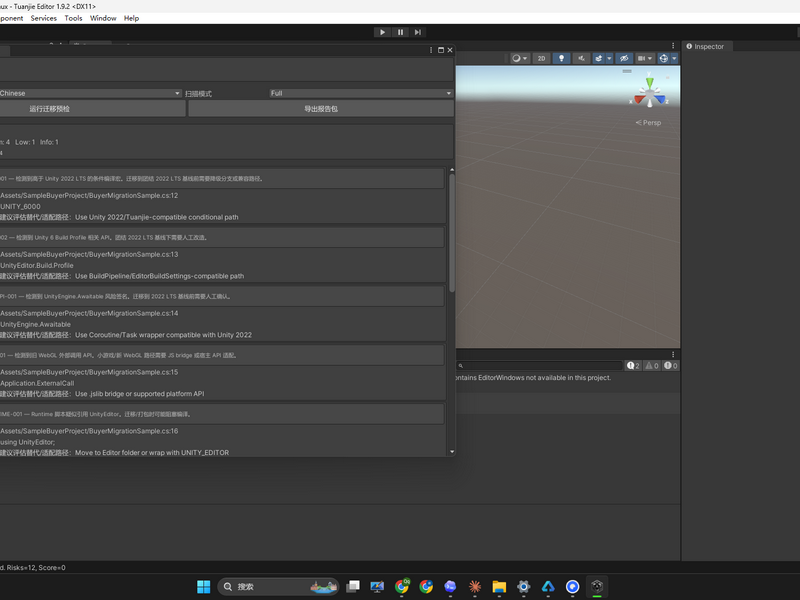The height and width of the screenshot is (600, 800).
Task: Click the green Y axis cone of the orientation gizmo
Action: pos(649,82)
